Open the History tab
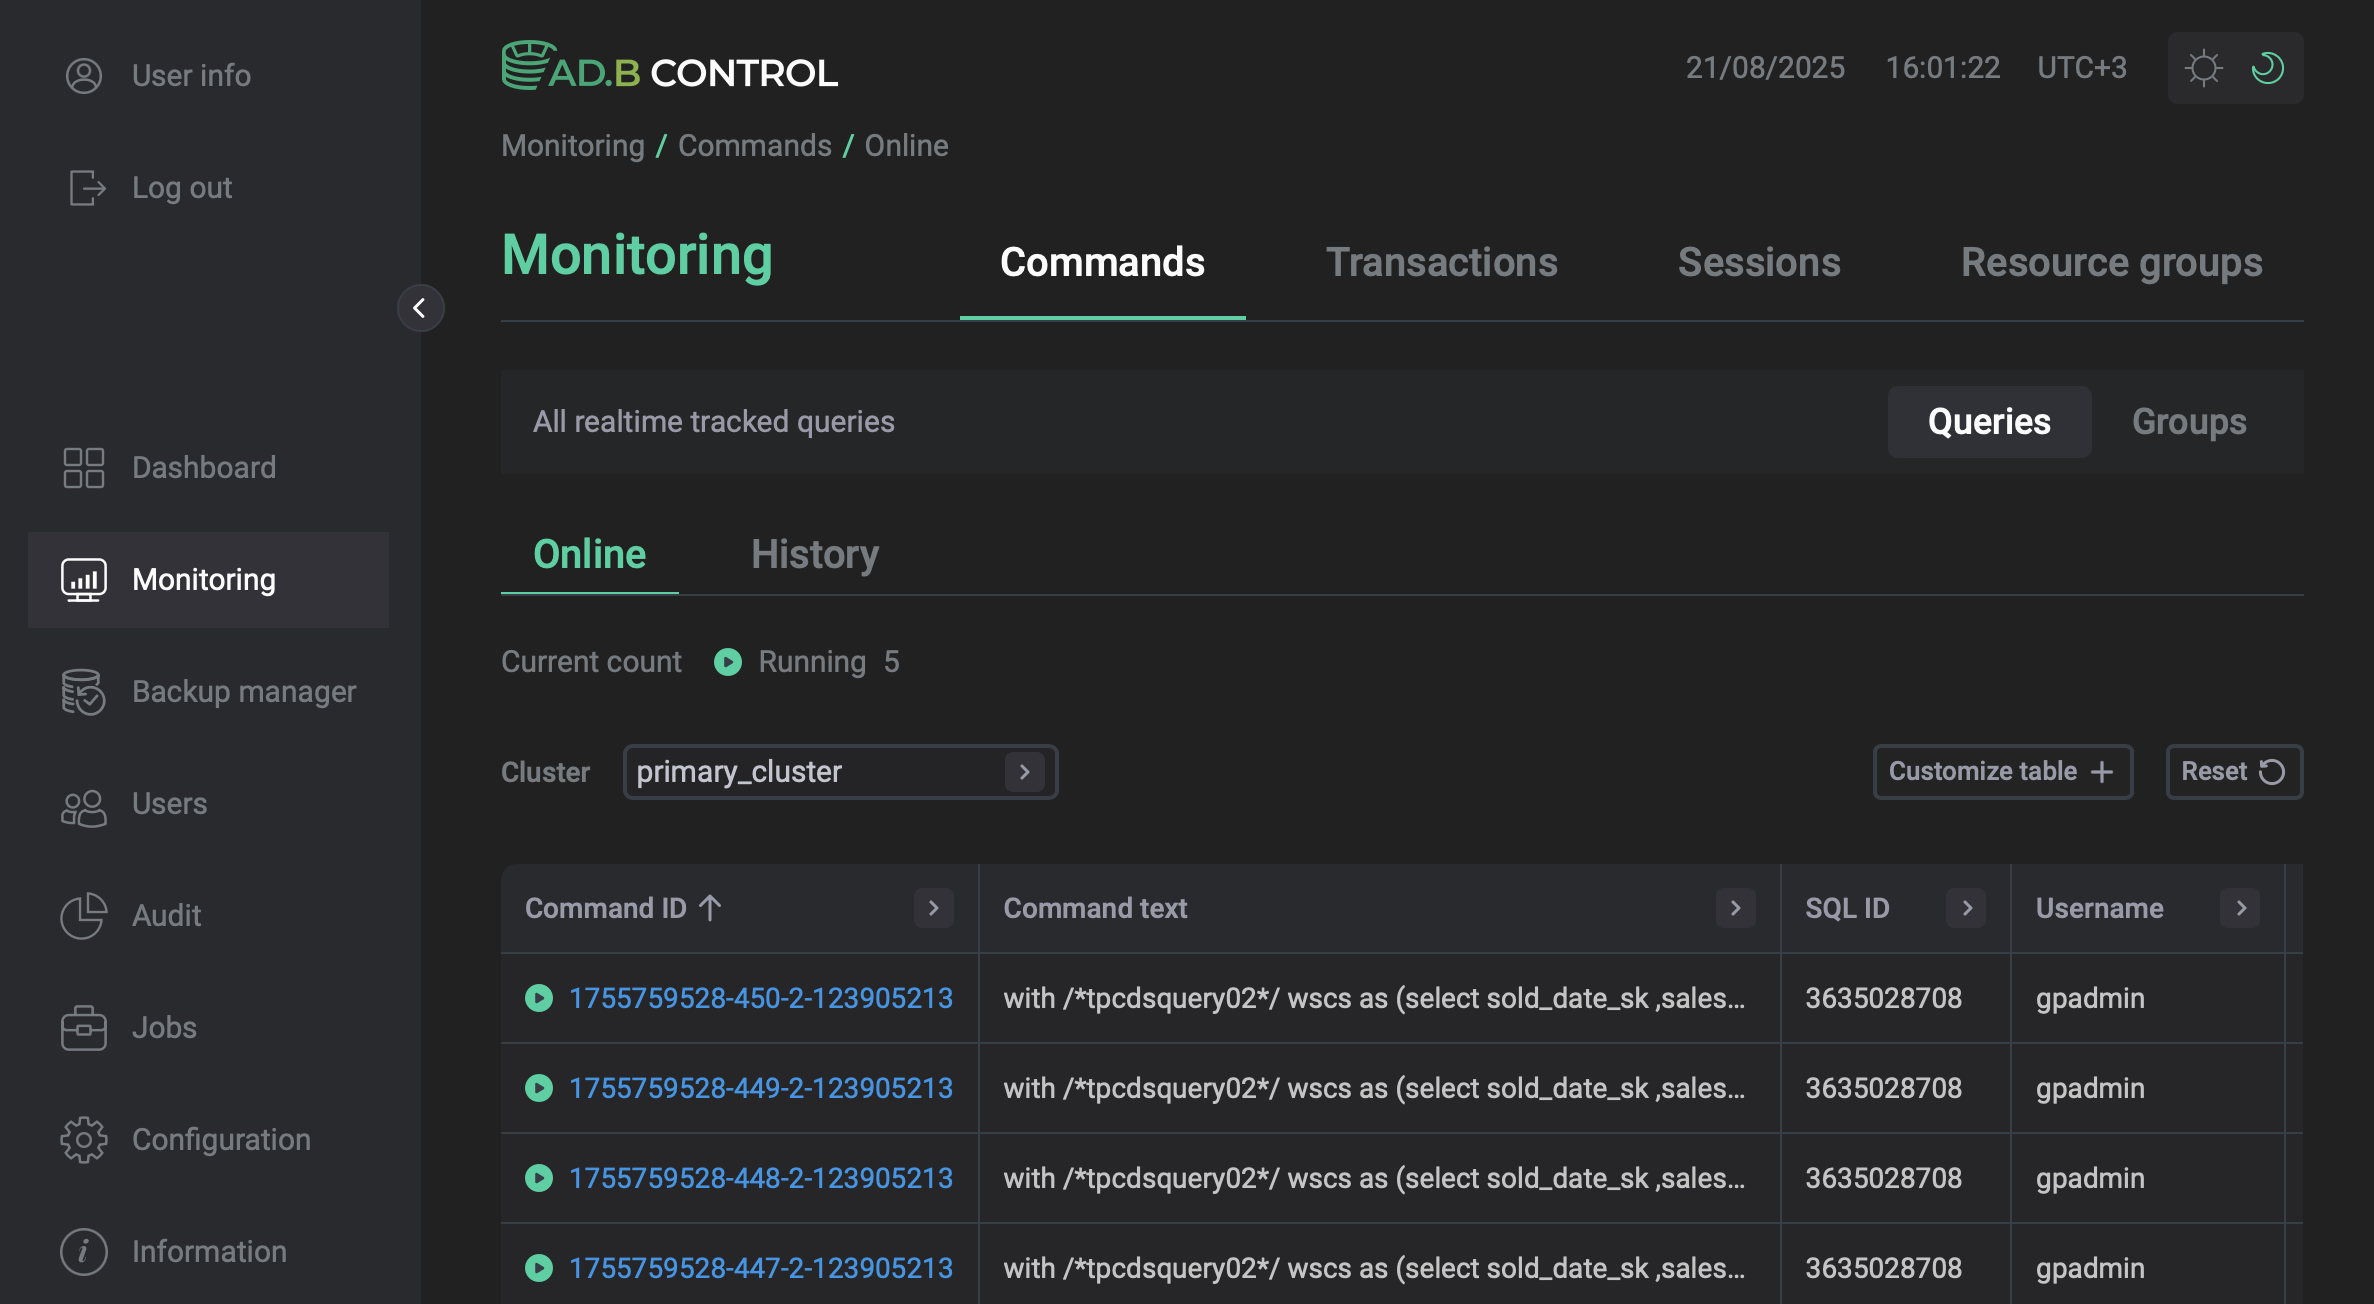This screenshot has height=1304, width=2374. (x=815, y=554)
